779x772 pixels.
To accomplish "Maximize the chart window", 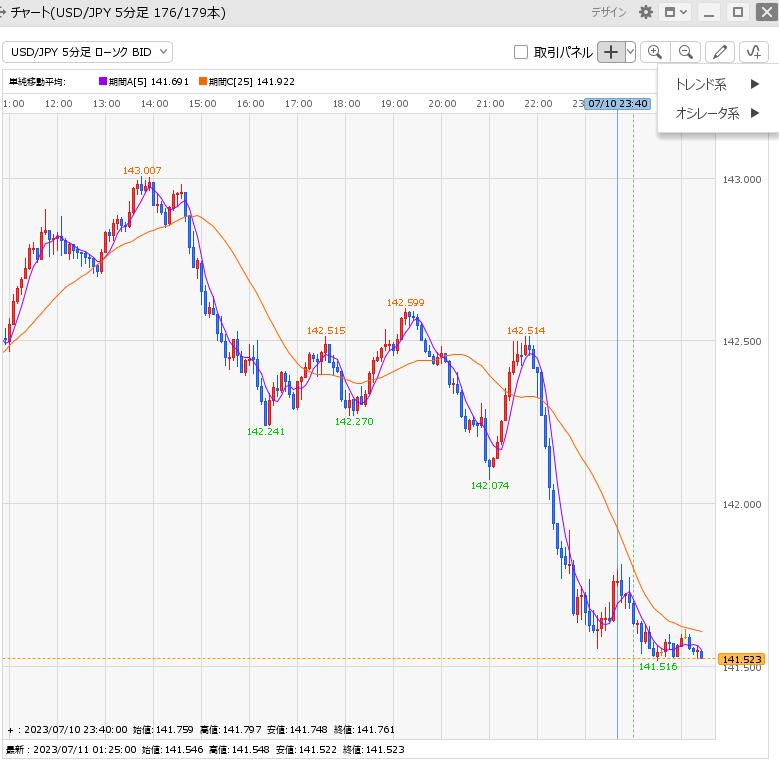I will pos(738,12).
